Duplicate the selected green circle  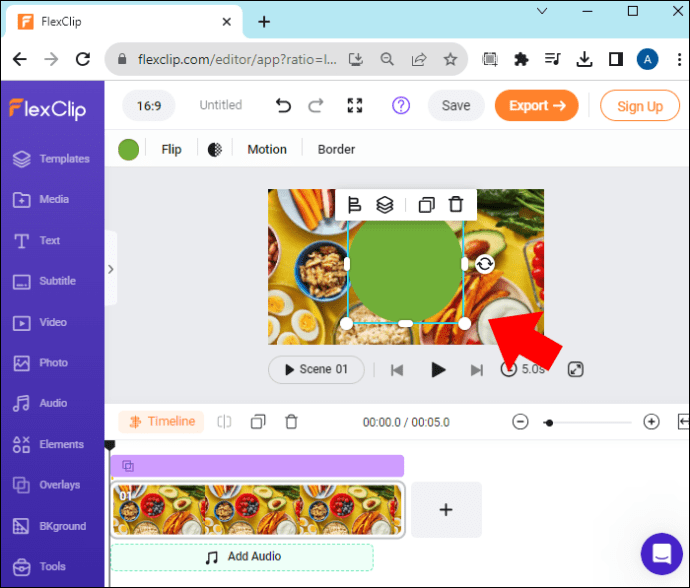point(426,205)
